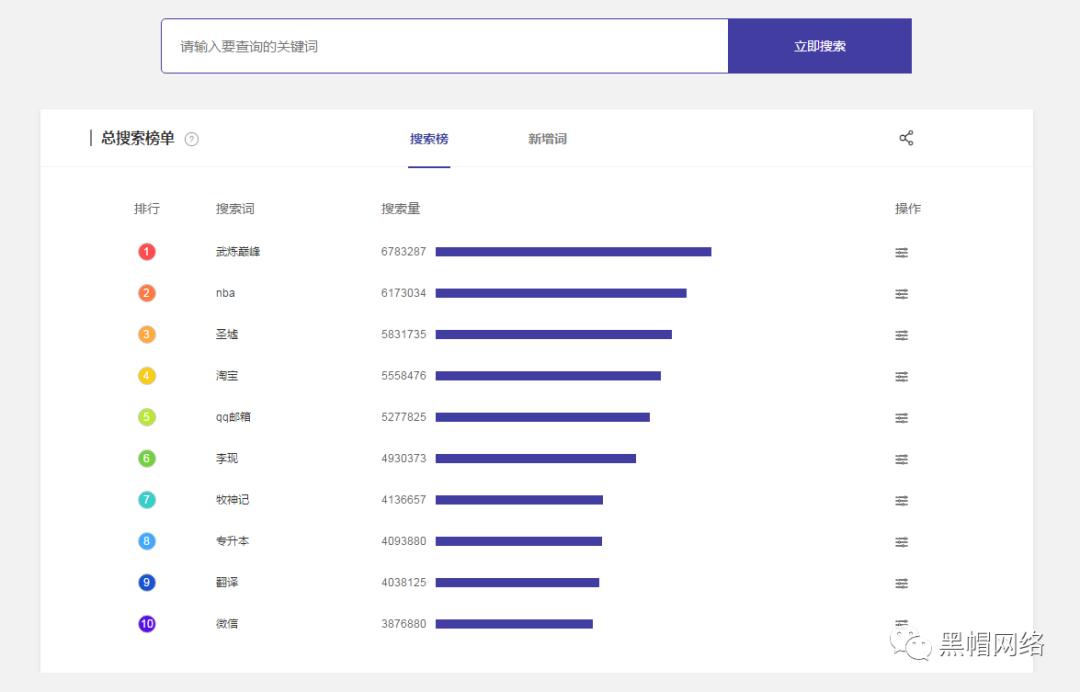Select the 搜索榜 tab

pyautogui.click(x=428, y=139)
